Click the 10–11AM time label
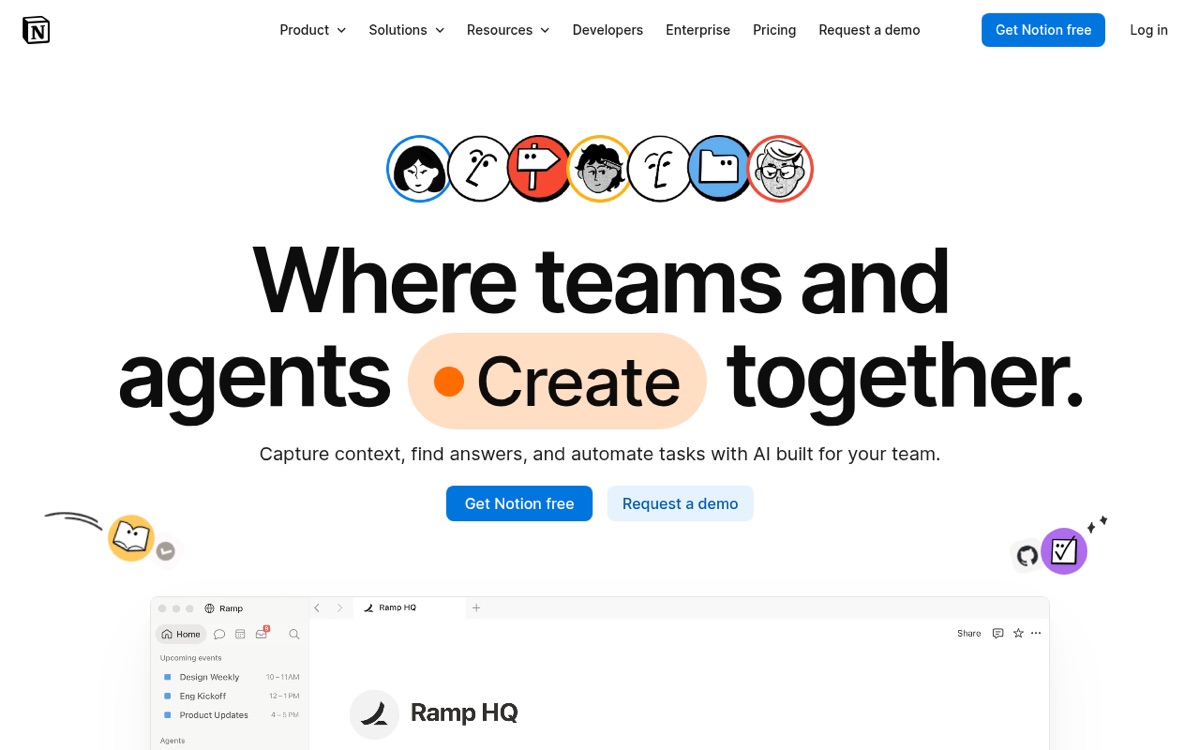 283,677
